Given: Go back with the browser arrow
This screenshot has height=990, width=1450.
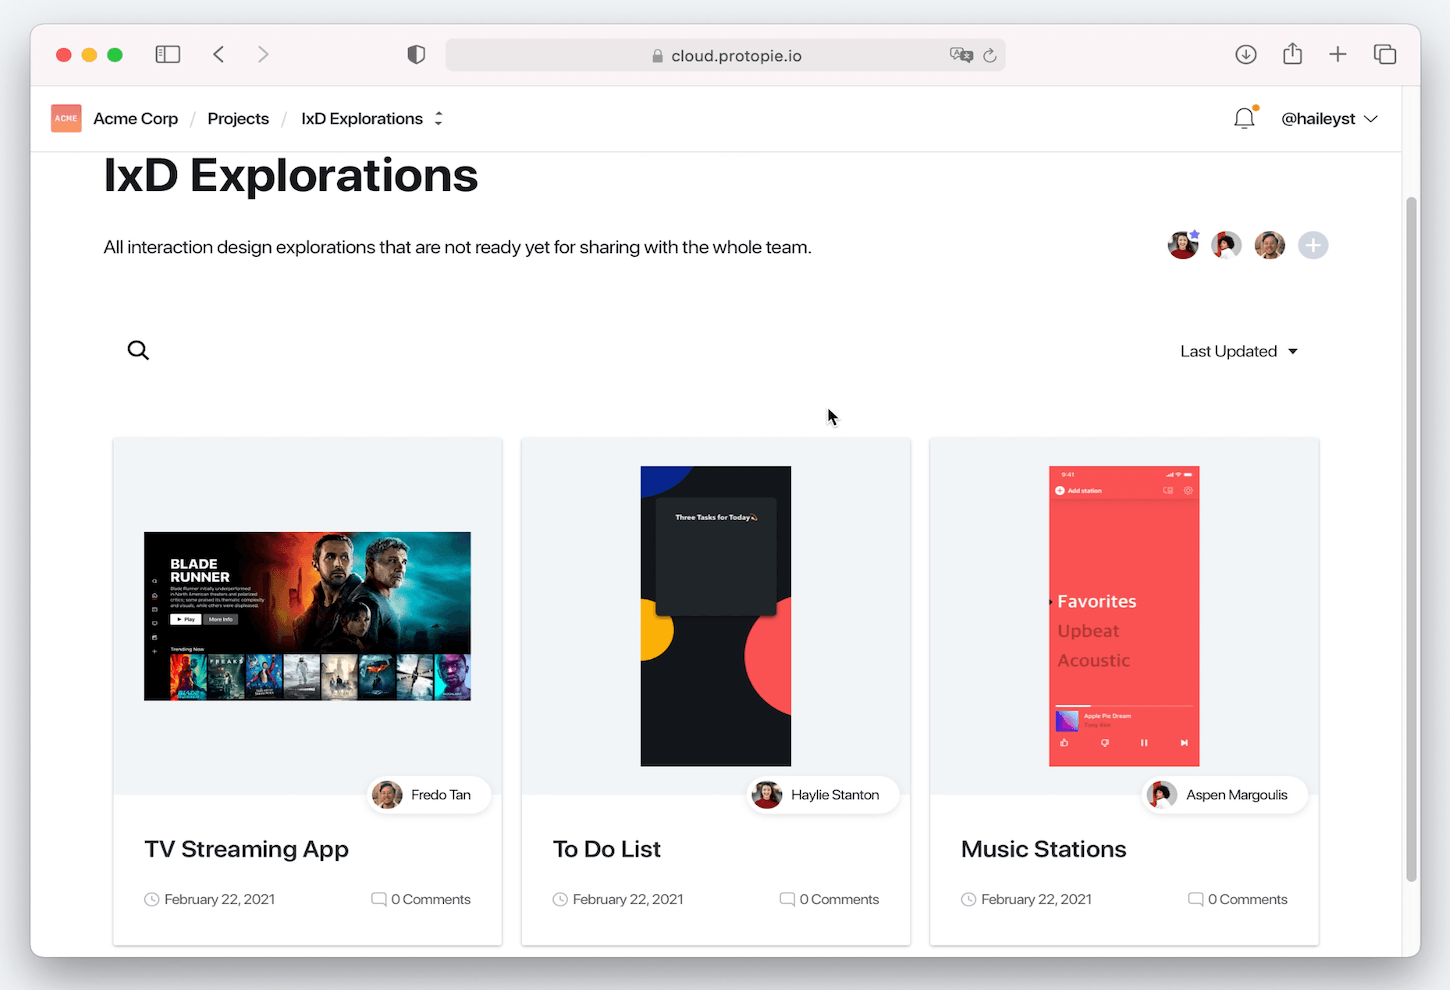Looking at the screenshot, I should pos(218,54).
